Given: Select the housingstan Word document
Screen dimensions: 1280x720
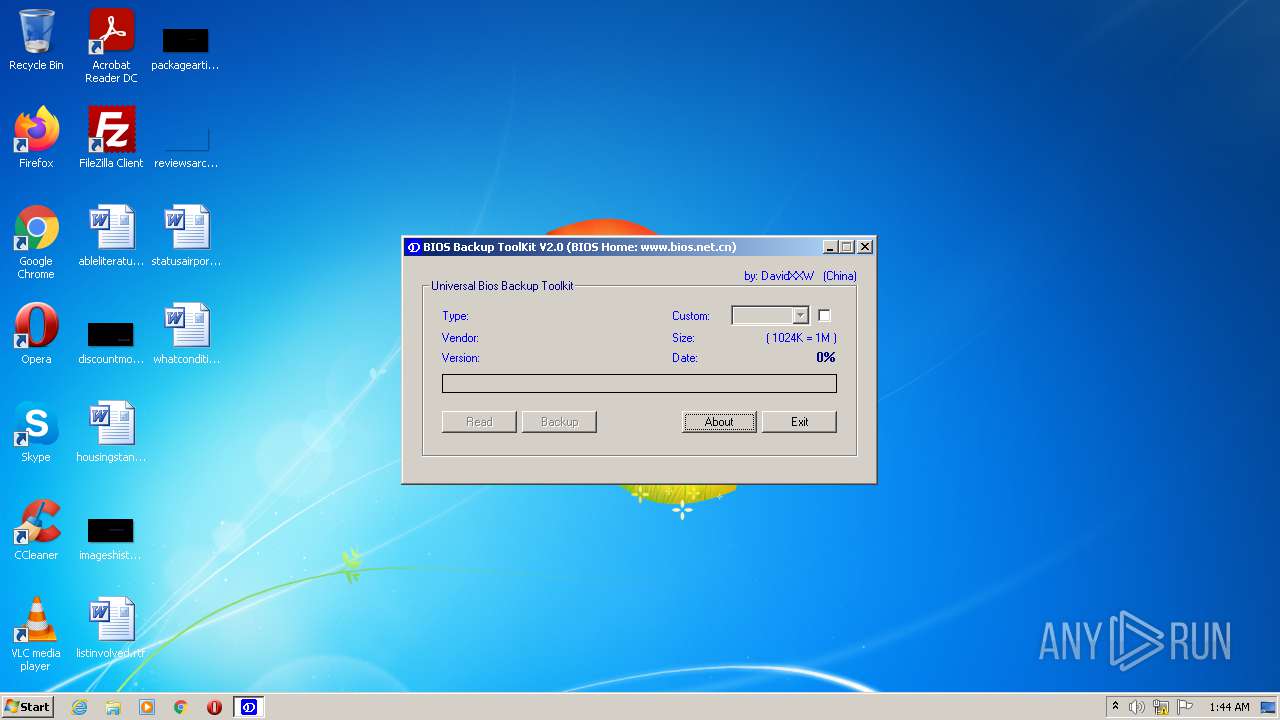Looking at the screenshot, I should pyautogui.click(x=111, y=432).
